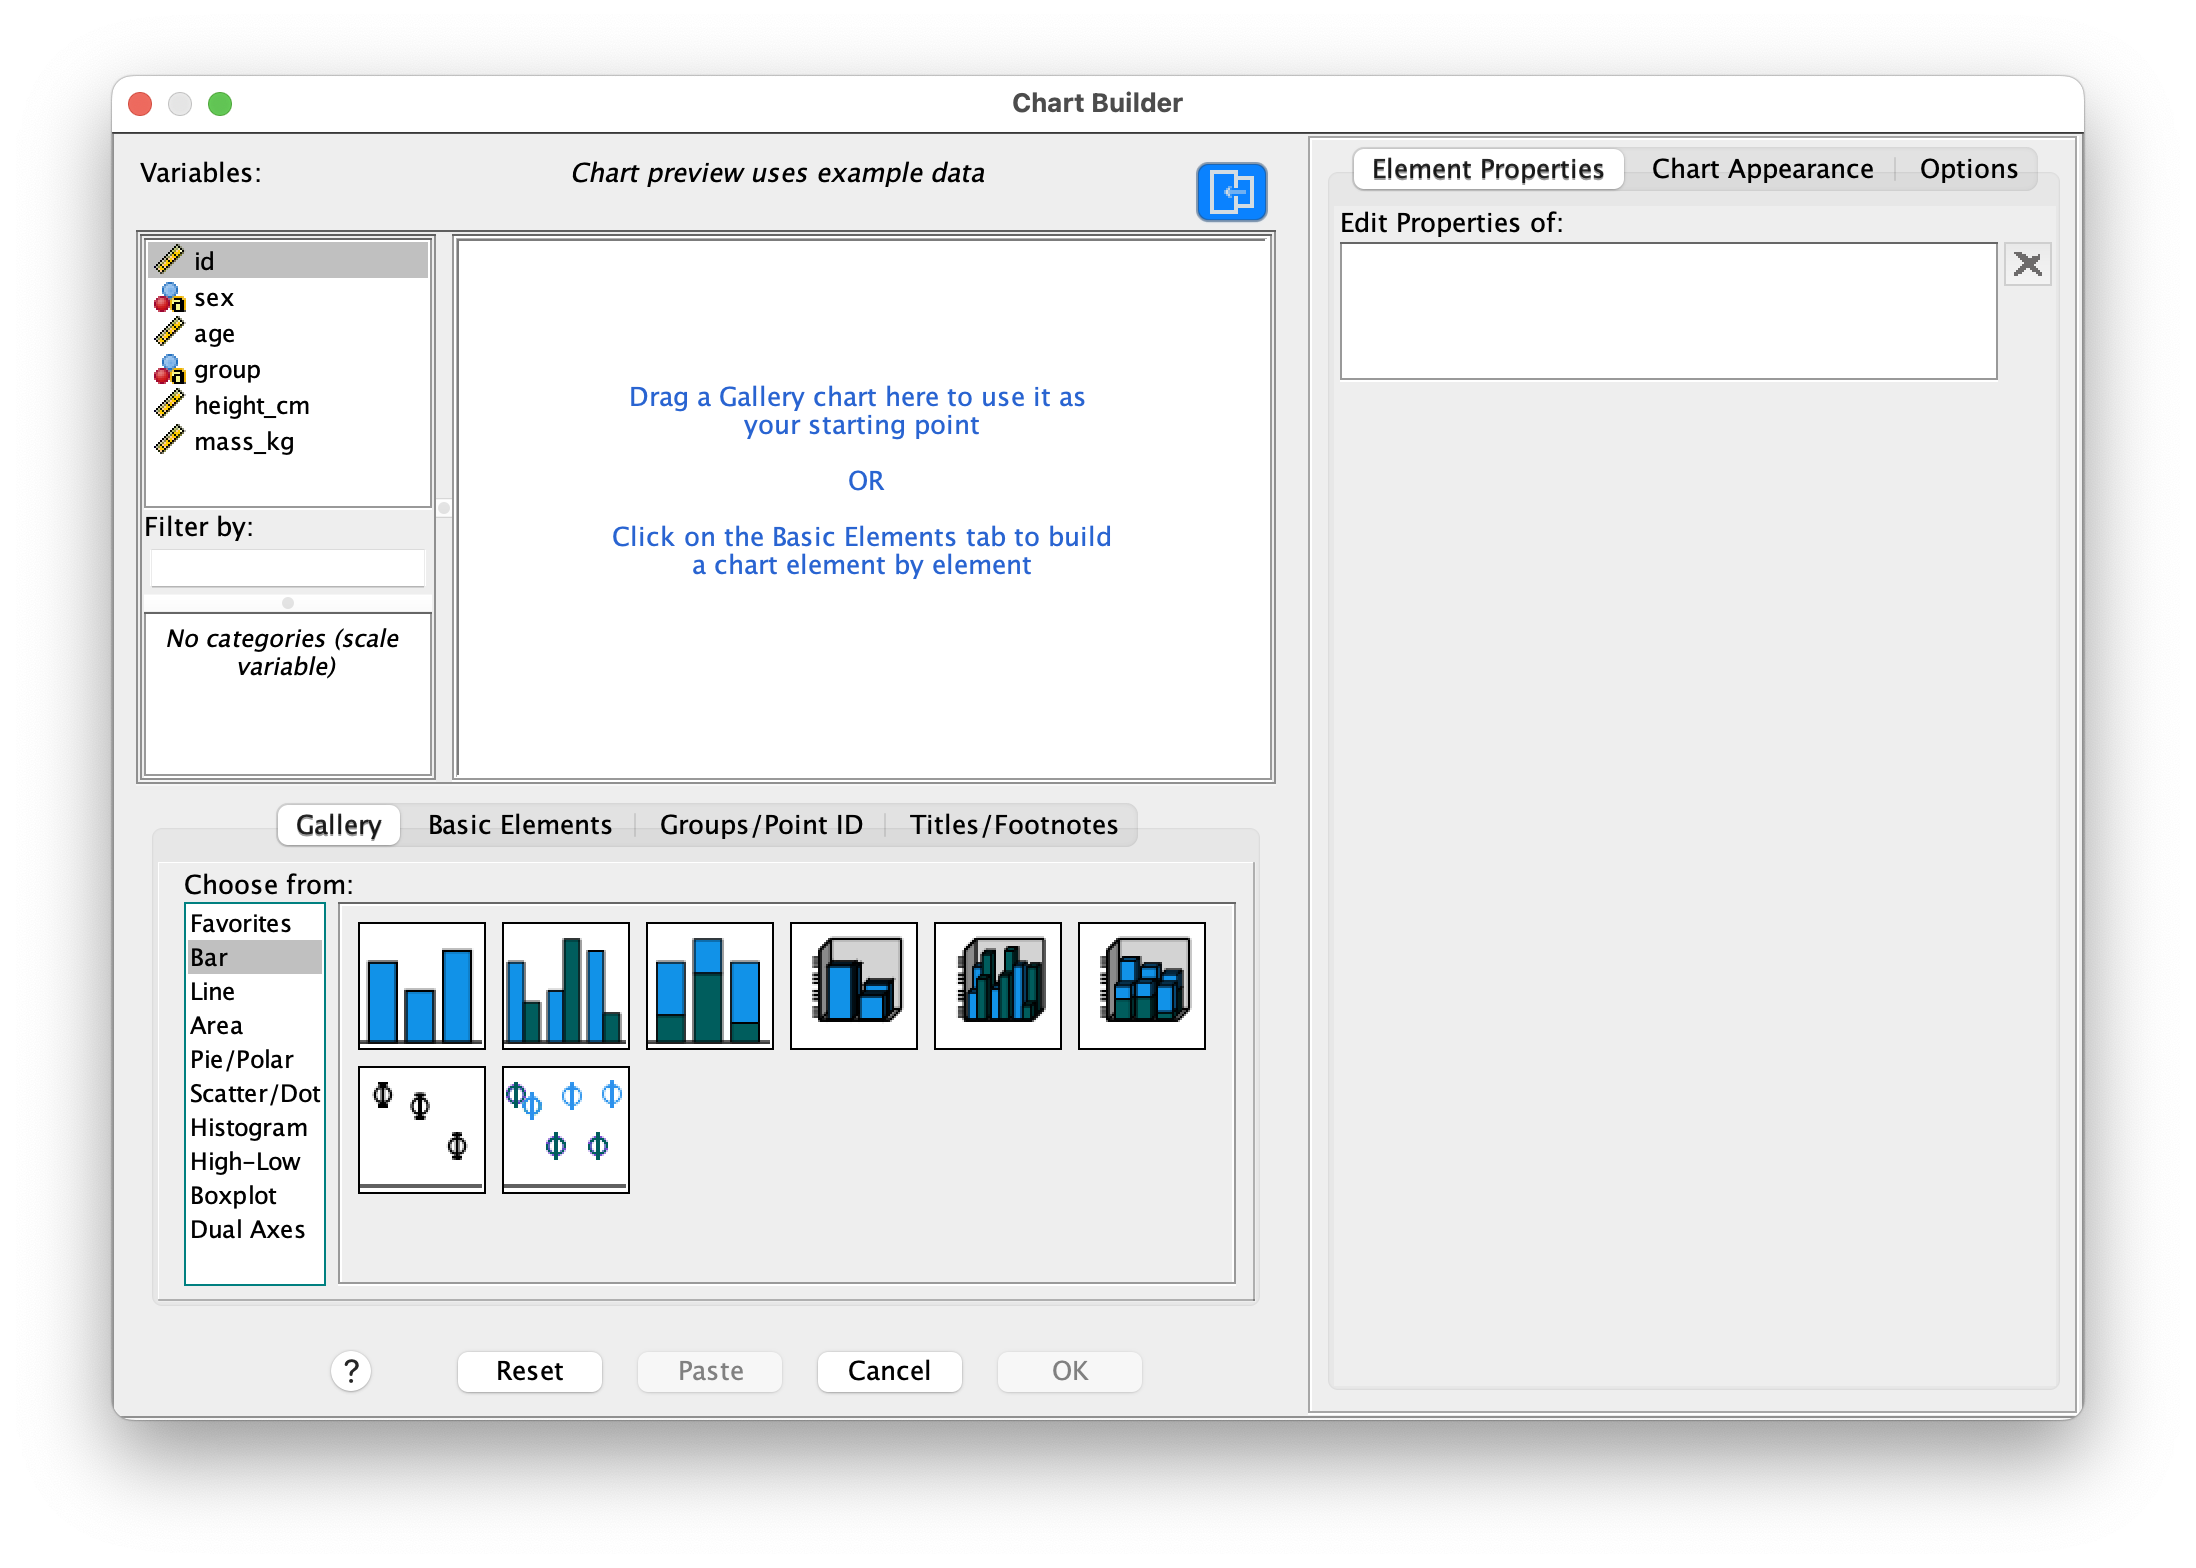Select Histogram chart type from list

pos(249,1127)
